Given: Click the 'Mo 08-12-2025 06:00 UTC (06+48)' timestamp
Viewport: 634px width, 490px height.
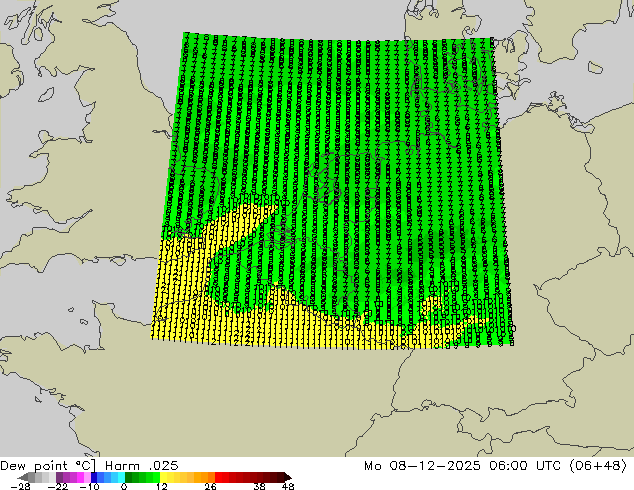Looking at the screenshot, I should (496, 466).
